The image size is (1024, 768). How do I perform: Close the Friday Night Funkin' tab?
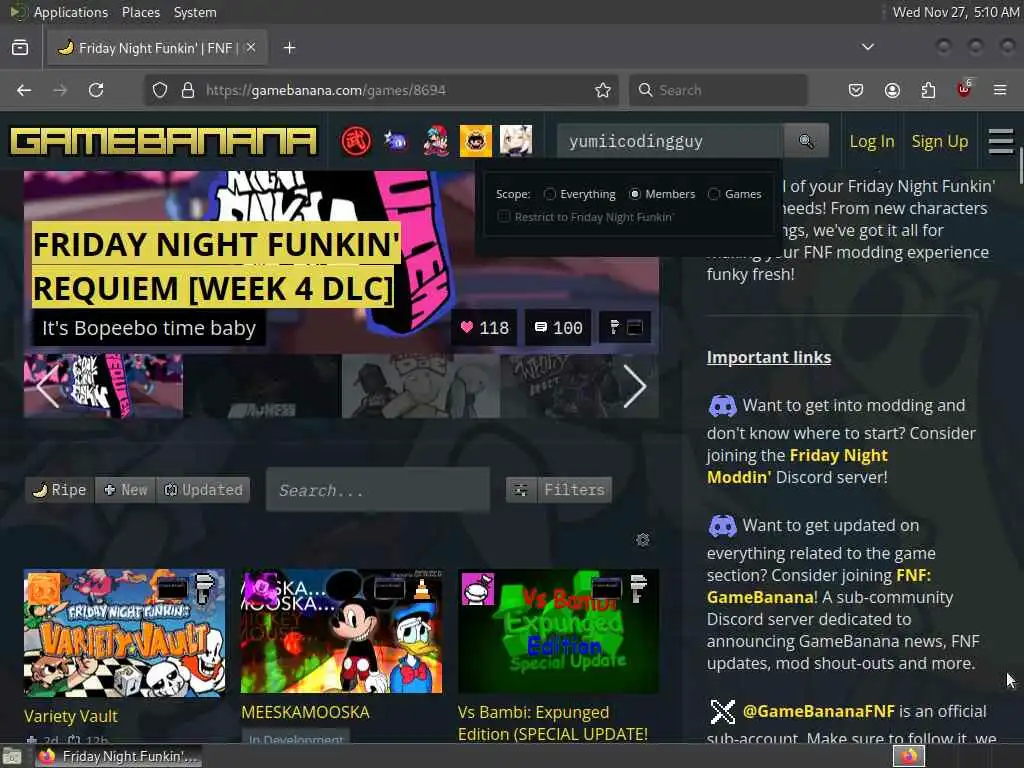(251, 47)
